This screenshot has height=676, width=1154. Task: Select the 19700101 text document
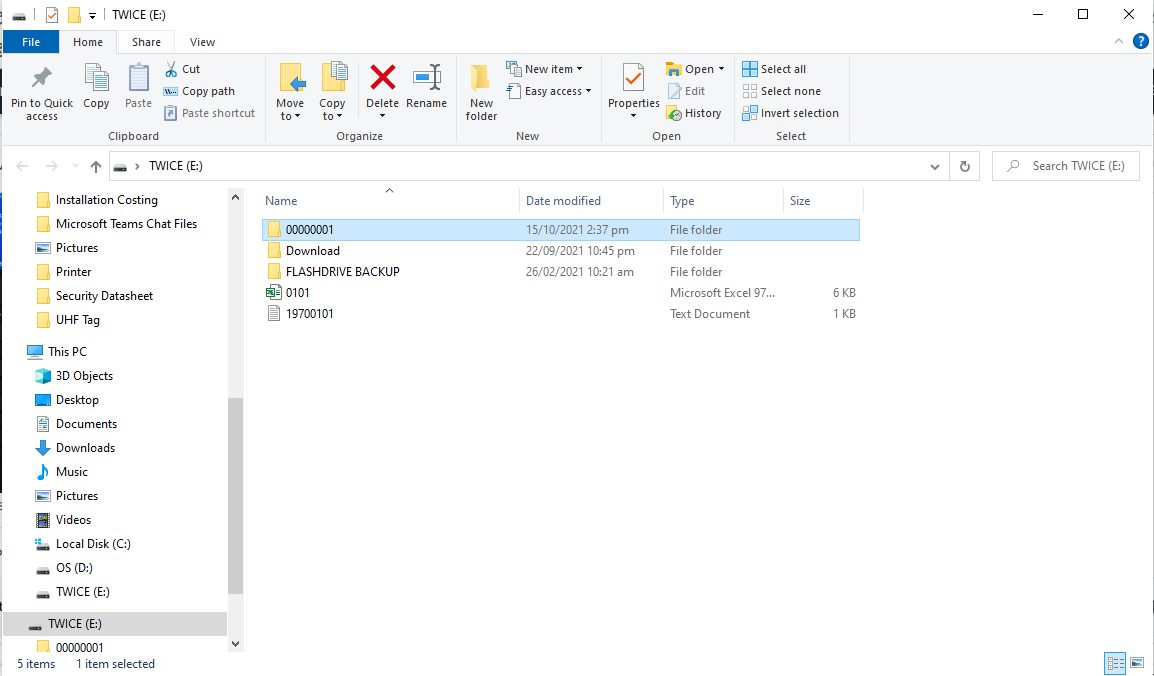[x=561, y=313]
